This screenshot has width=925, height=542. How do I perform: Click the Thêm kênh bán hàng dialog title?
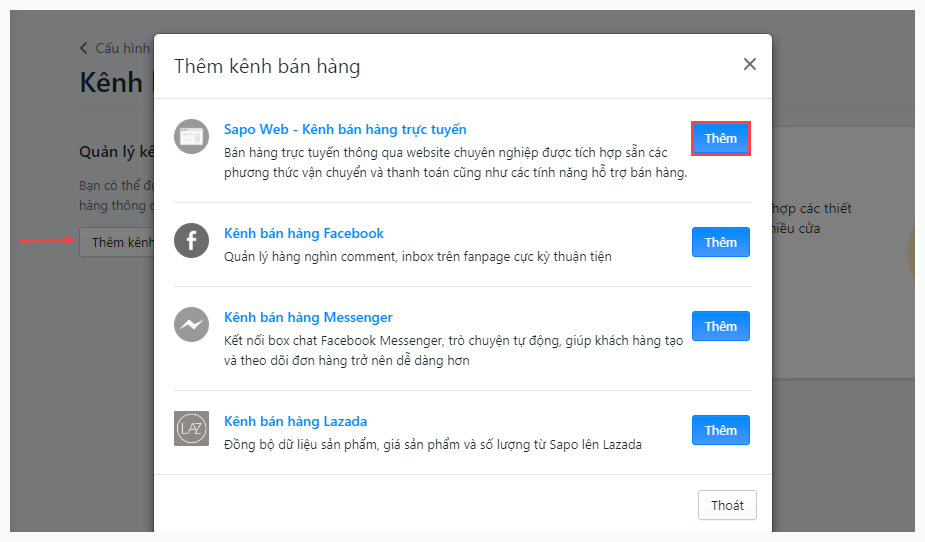(267, 66)
